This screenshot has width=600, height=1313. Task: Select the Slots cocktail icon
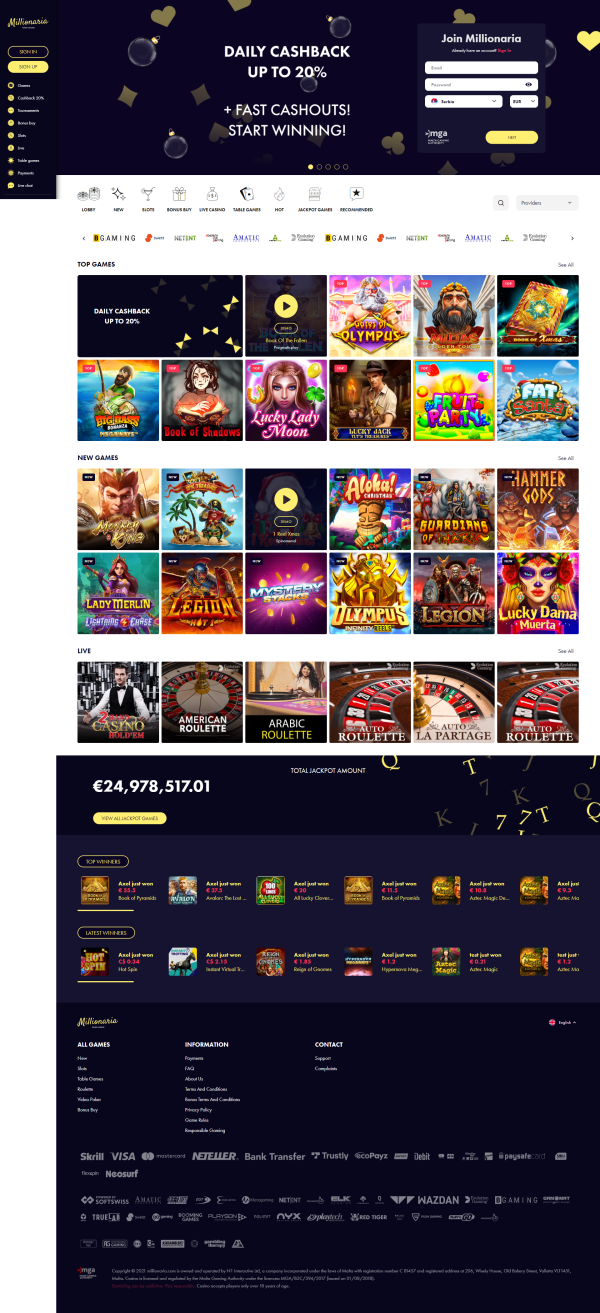tap(148, 198)
